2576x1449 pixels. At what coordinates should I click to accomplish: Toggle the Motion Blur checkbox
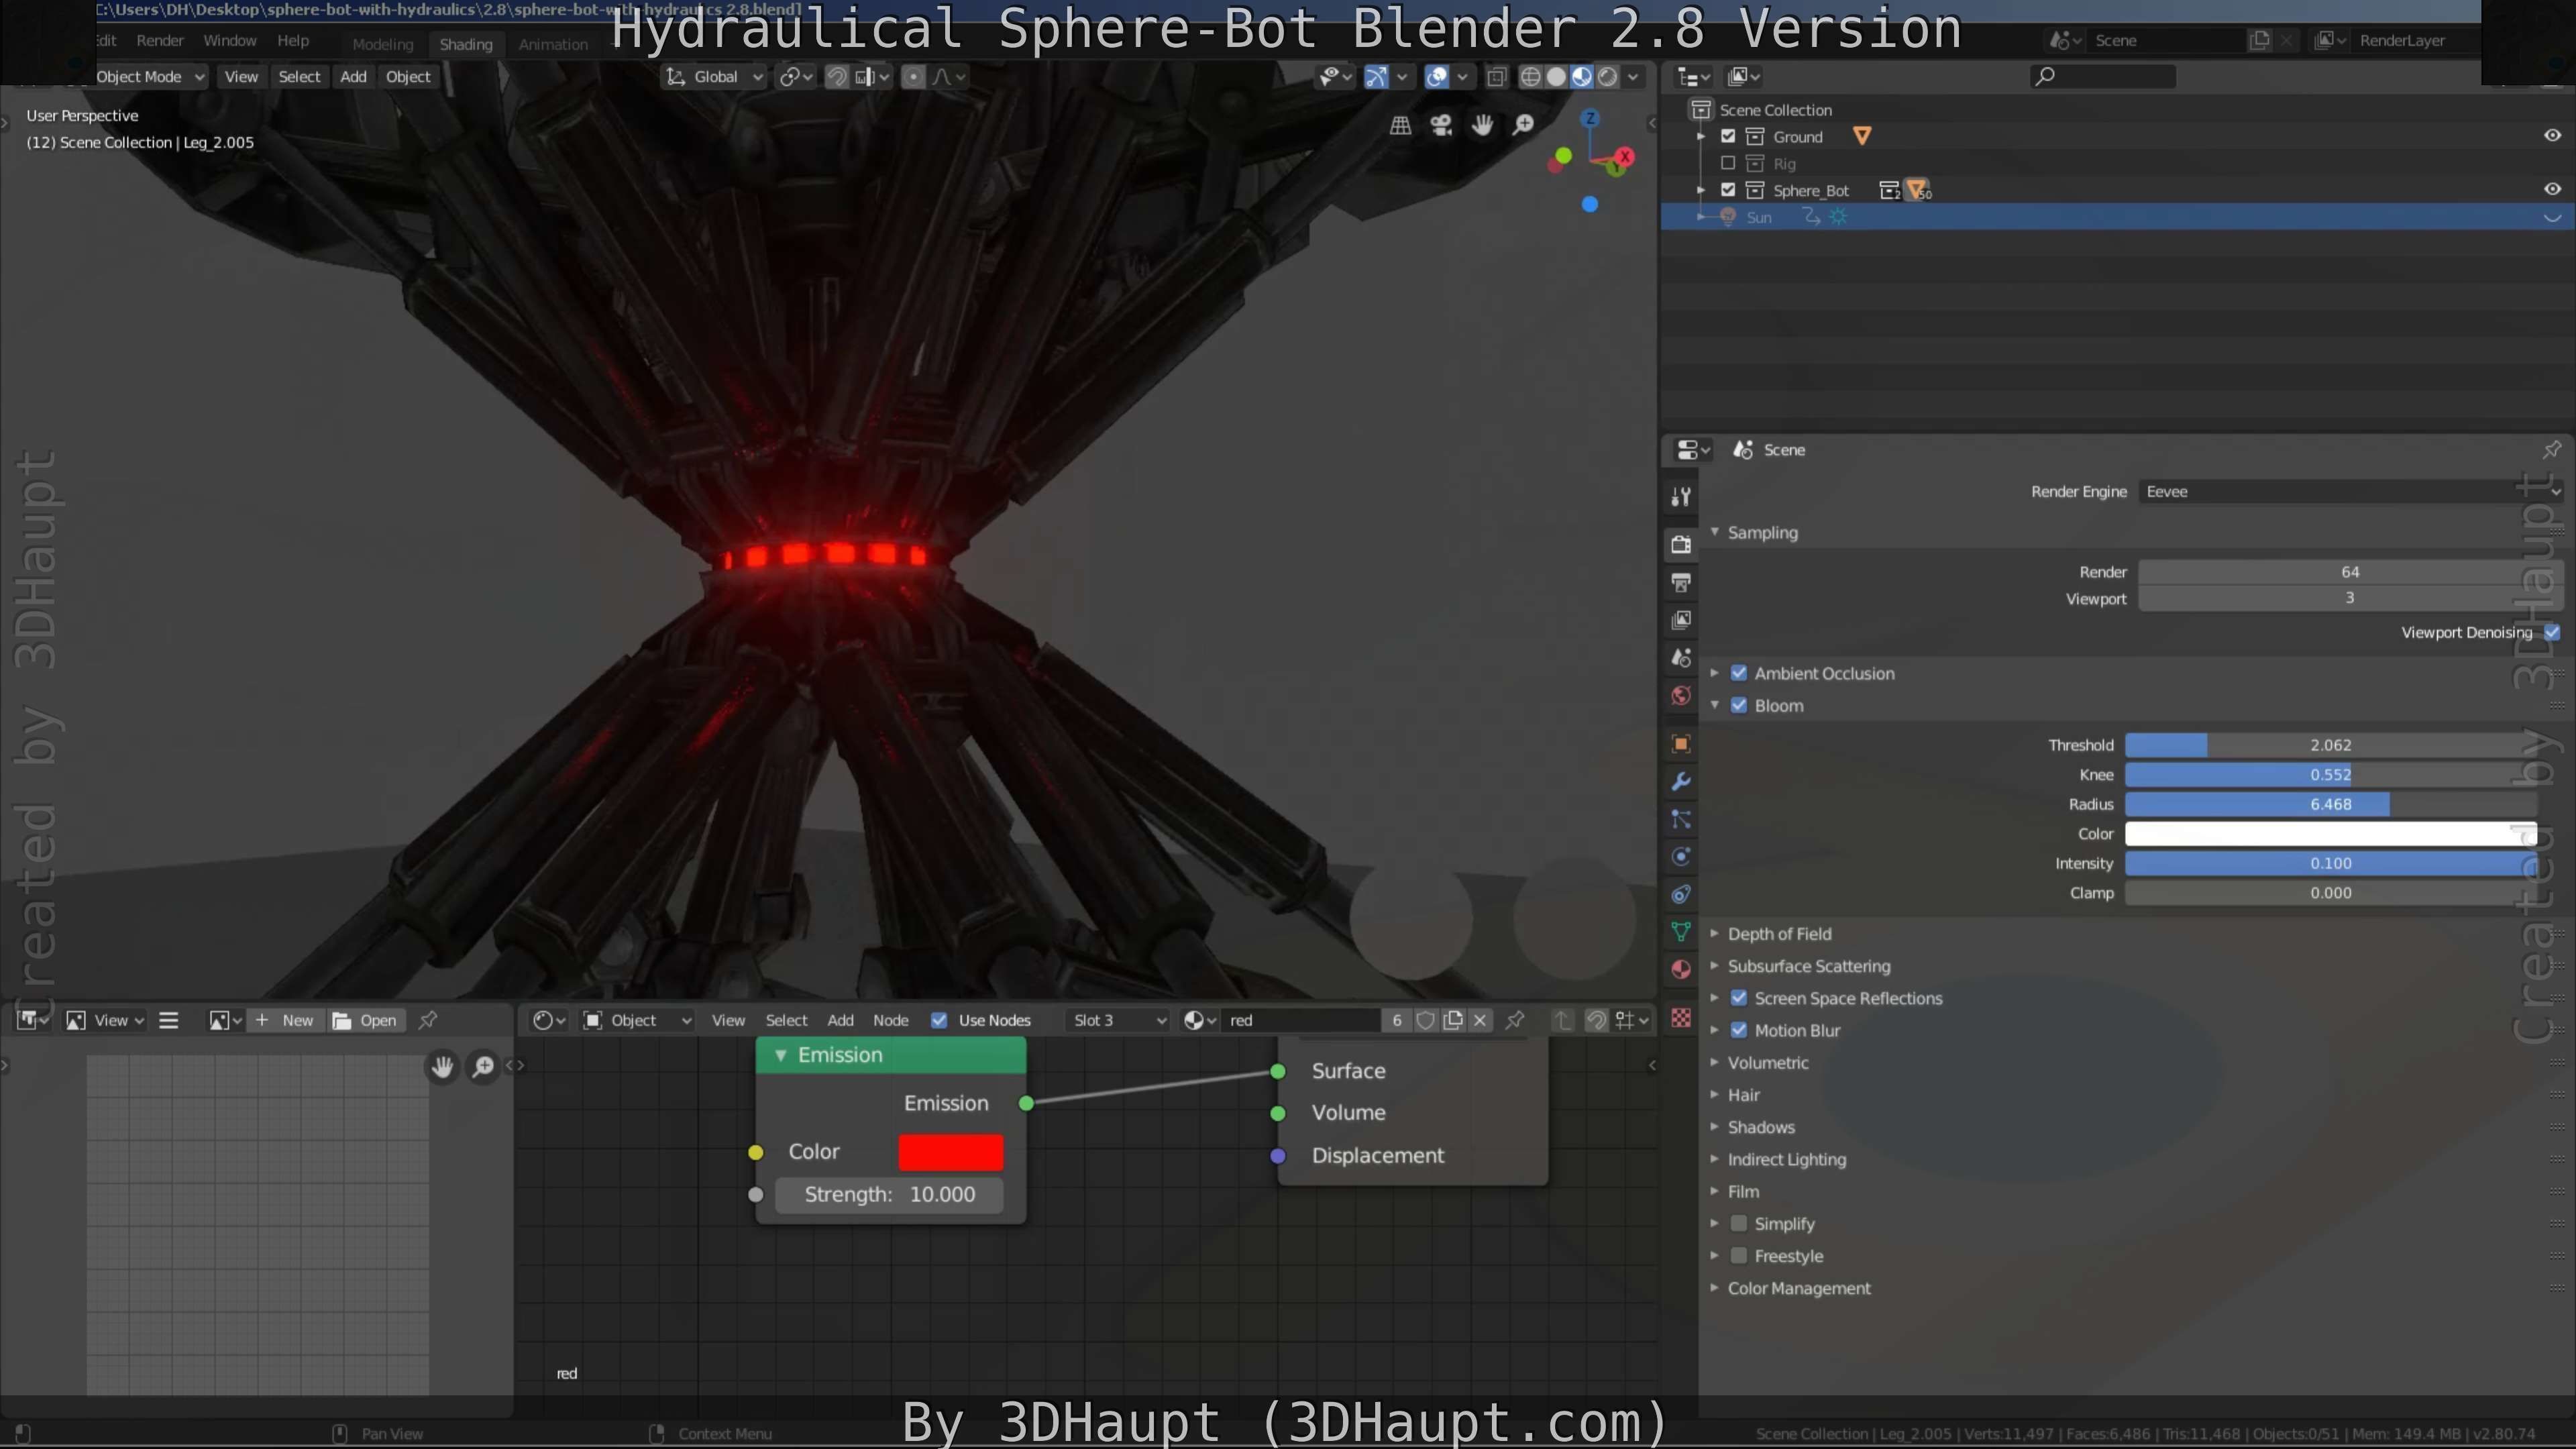[x=1739, y=1030]
